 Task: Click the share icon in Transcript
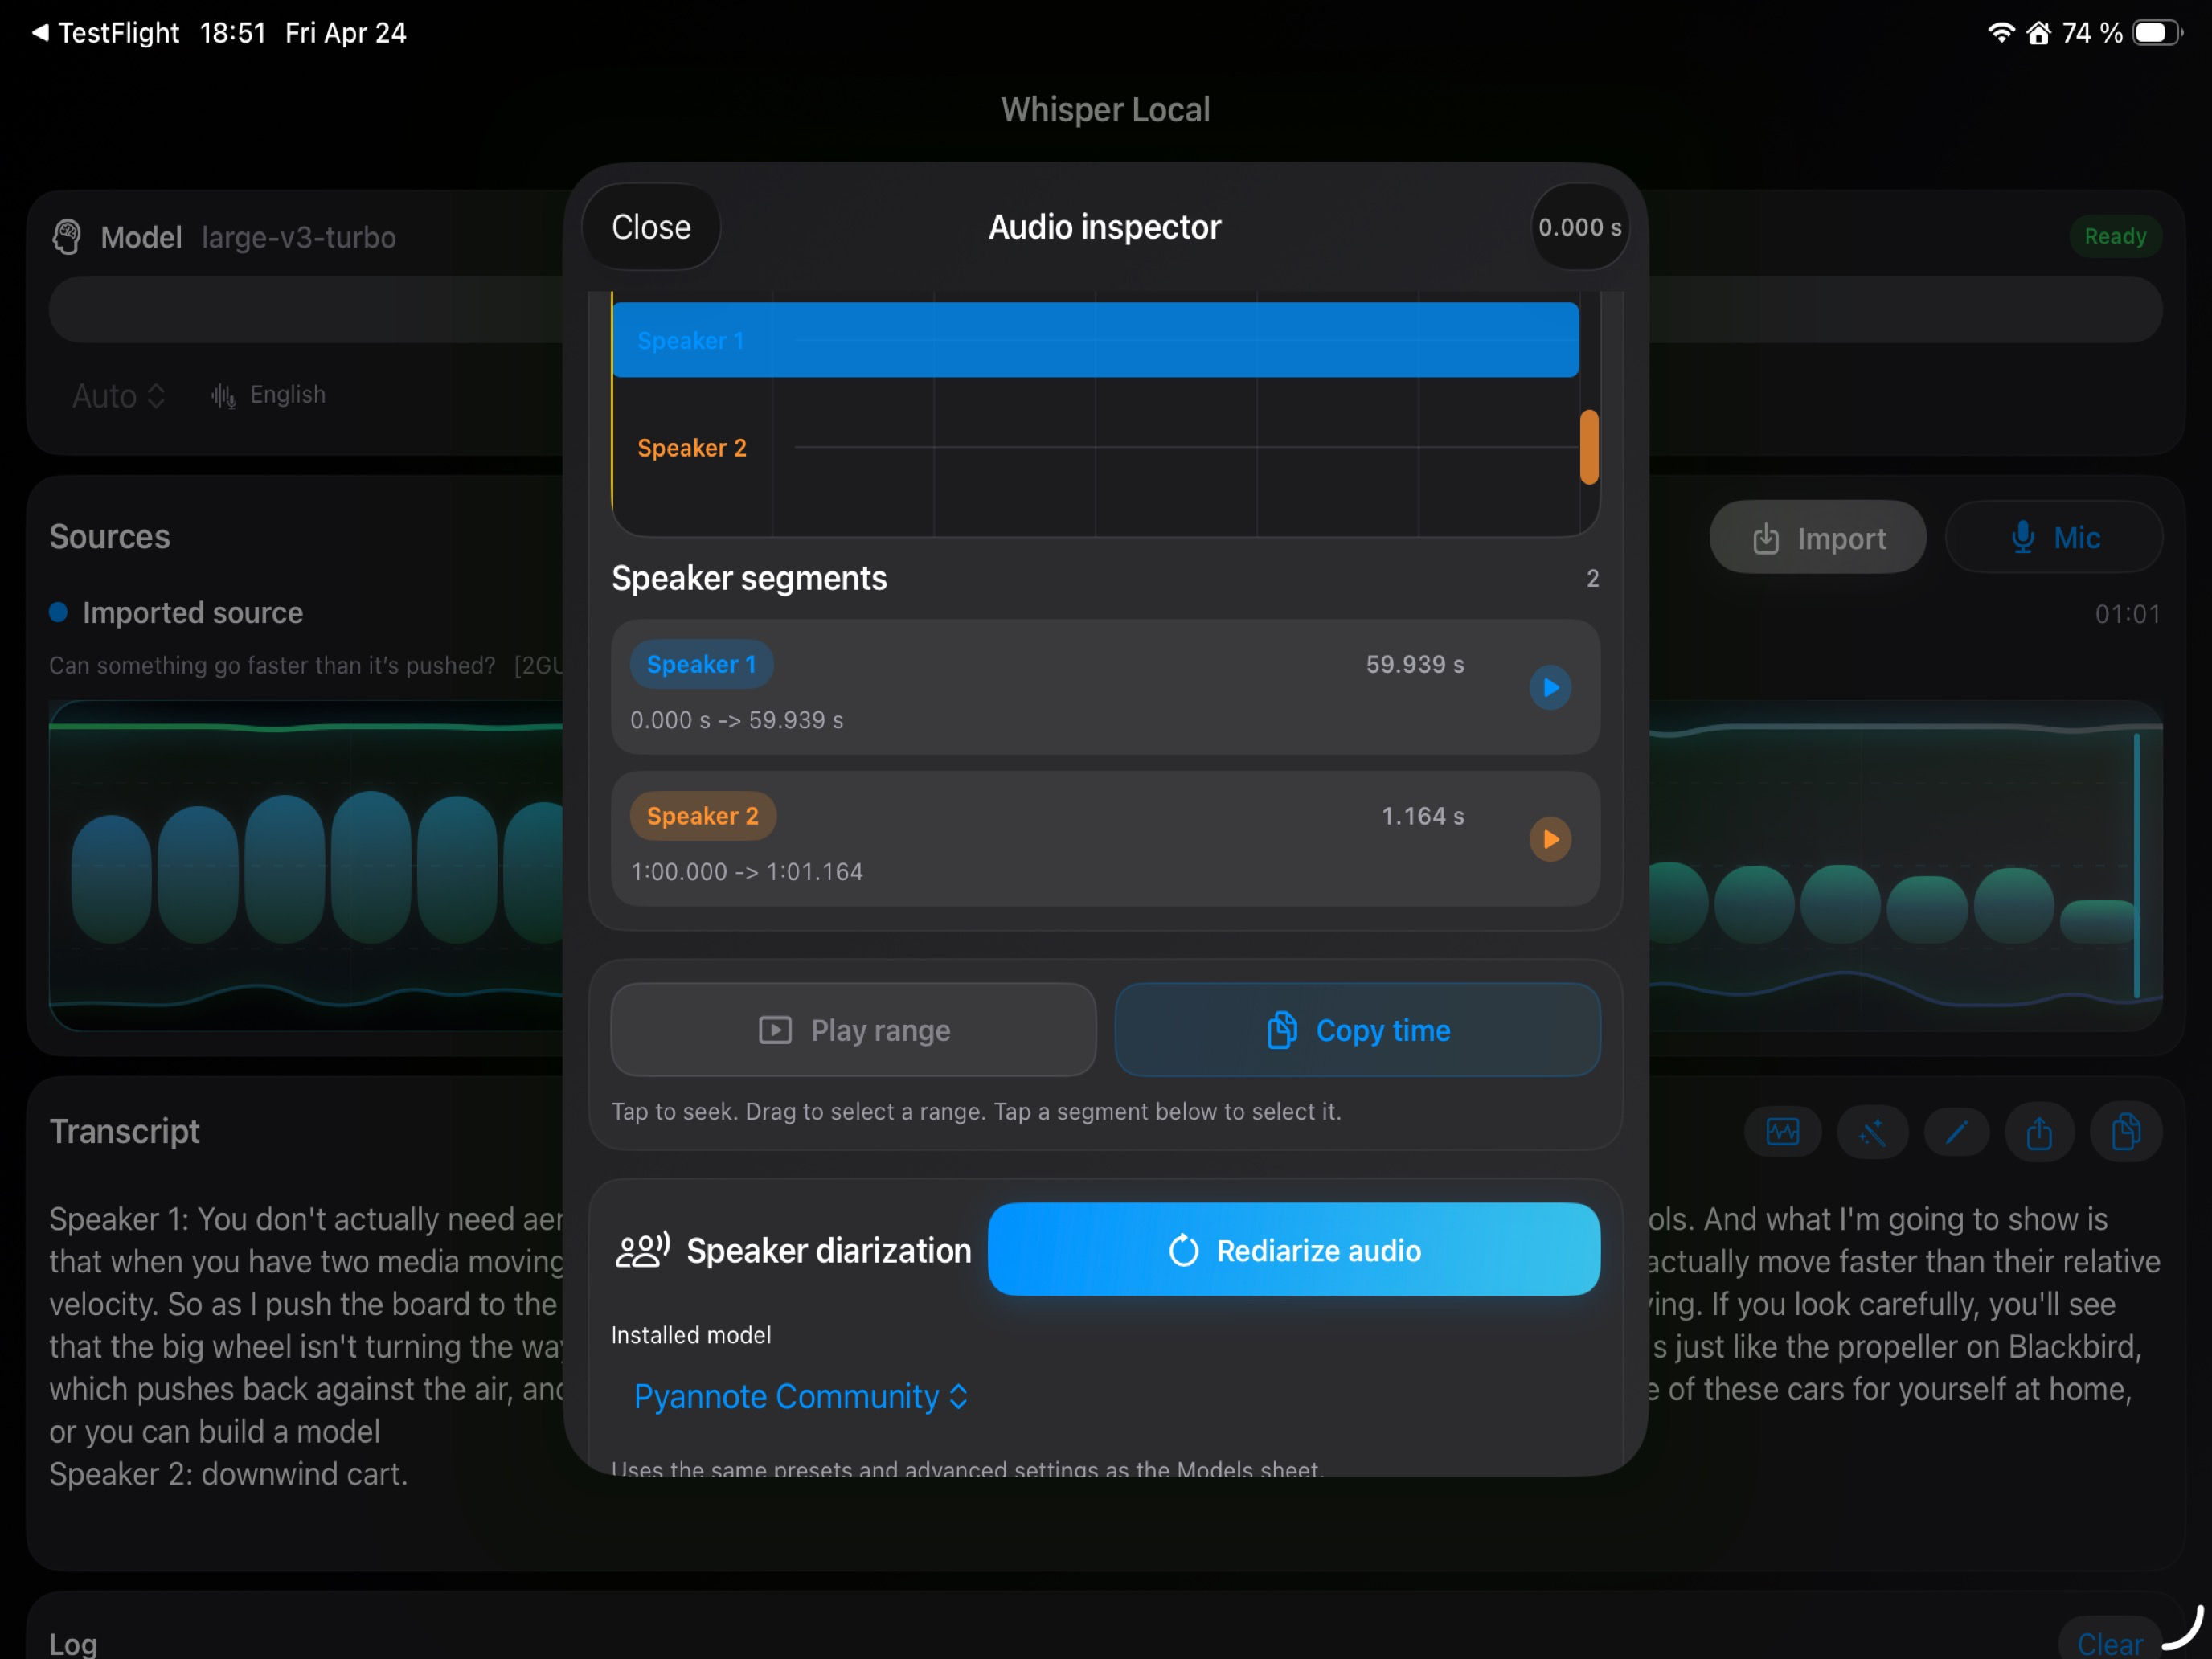click(x=2039, y=1132)
